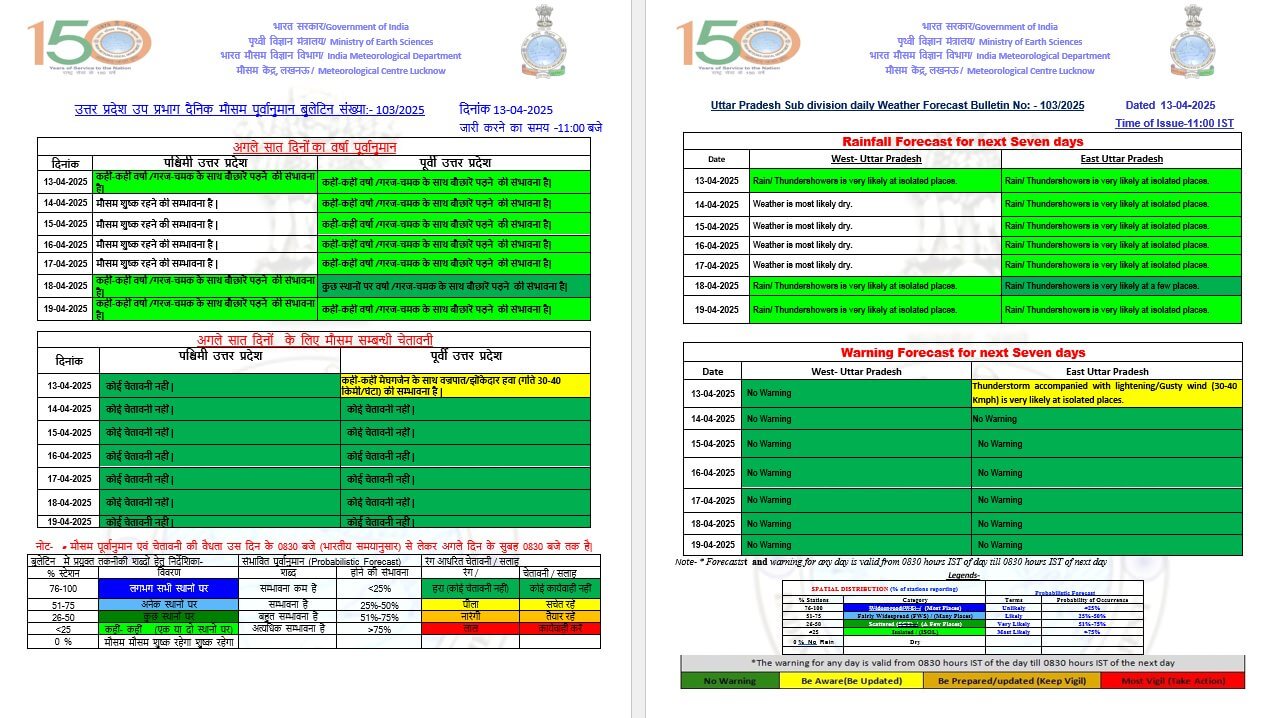
Task: Click 'East Uttar Pradesh' header in Warning Forecast table
Action: [x=1106, y=371]
